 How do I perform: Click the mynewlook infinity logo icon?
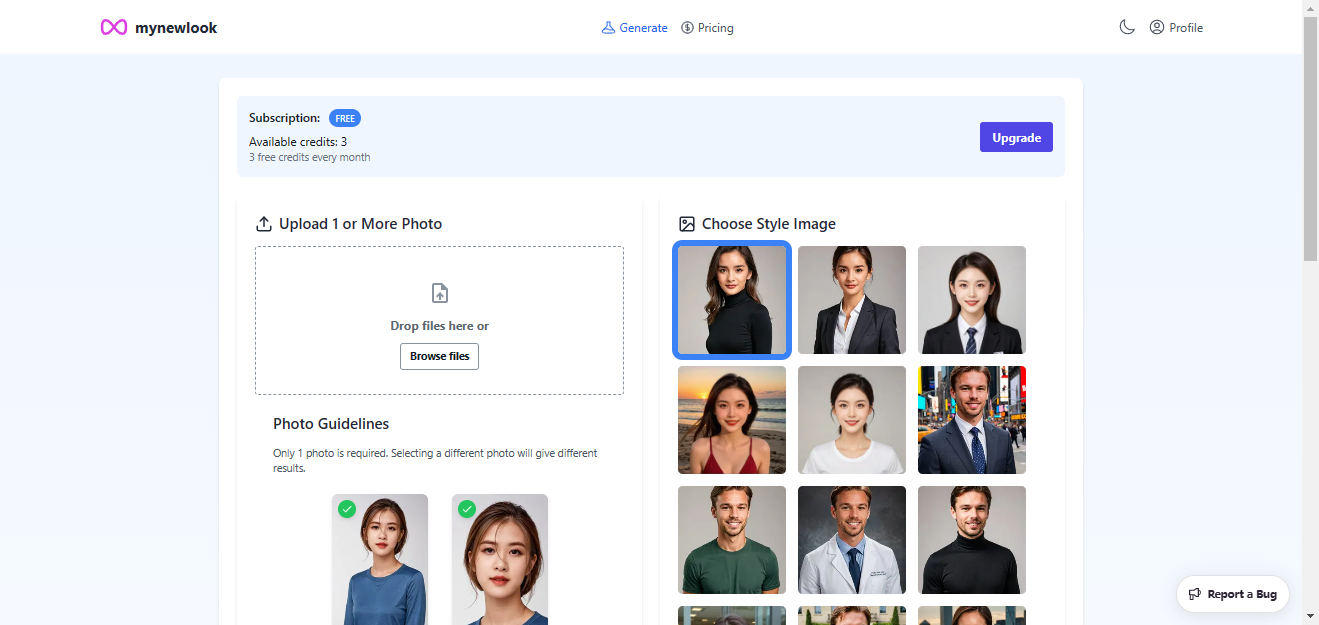(114, 28)
